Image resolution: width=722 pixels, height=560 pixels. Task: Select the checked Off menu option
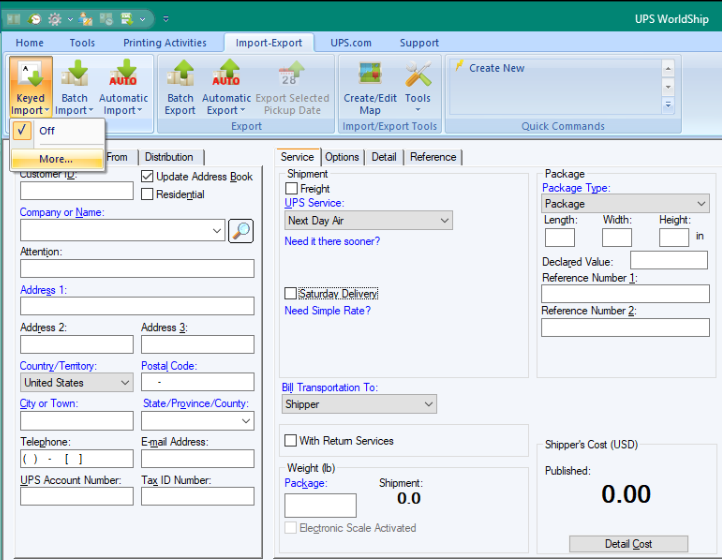tap(58, 131)
